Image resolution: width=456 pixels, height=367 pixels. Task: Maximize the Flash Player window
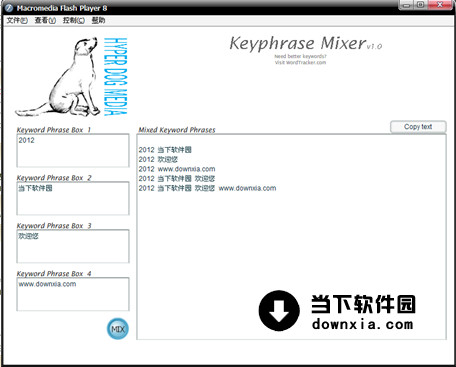(x=421, y=5)
